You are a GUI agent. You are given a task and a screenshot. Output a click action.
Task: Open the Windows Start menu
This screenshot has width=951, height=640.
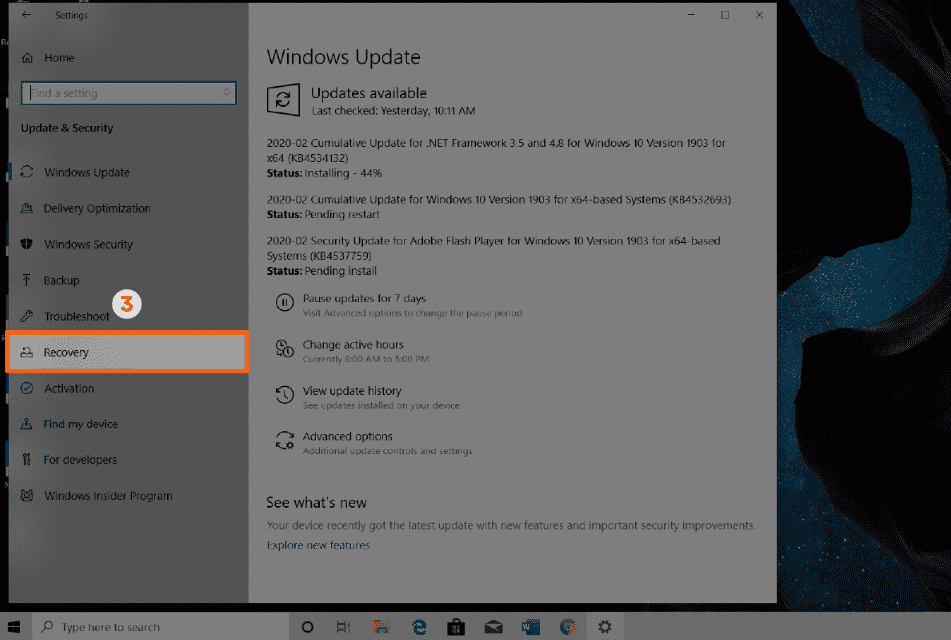click(14, 627)
